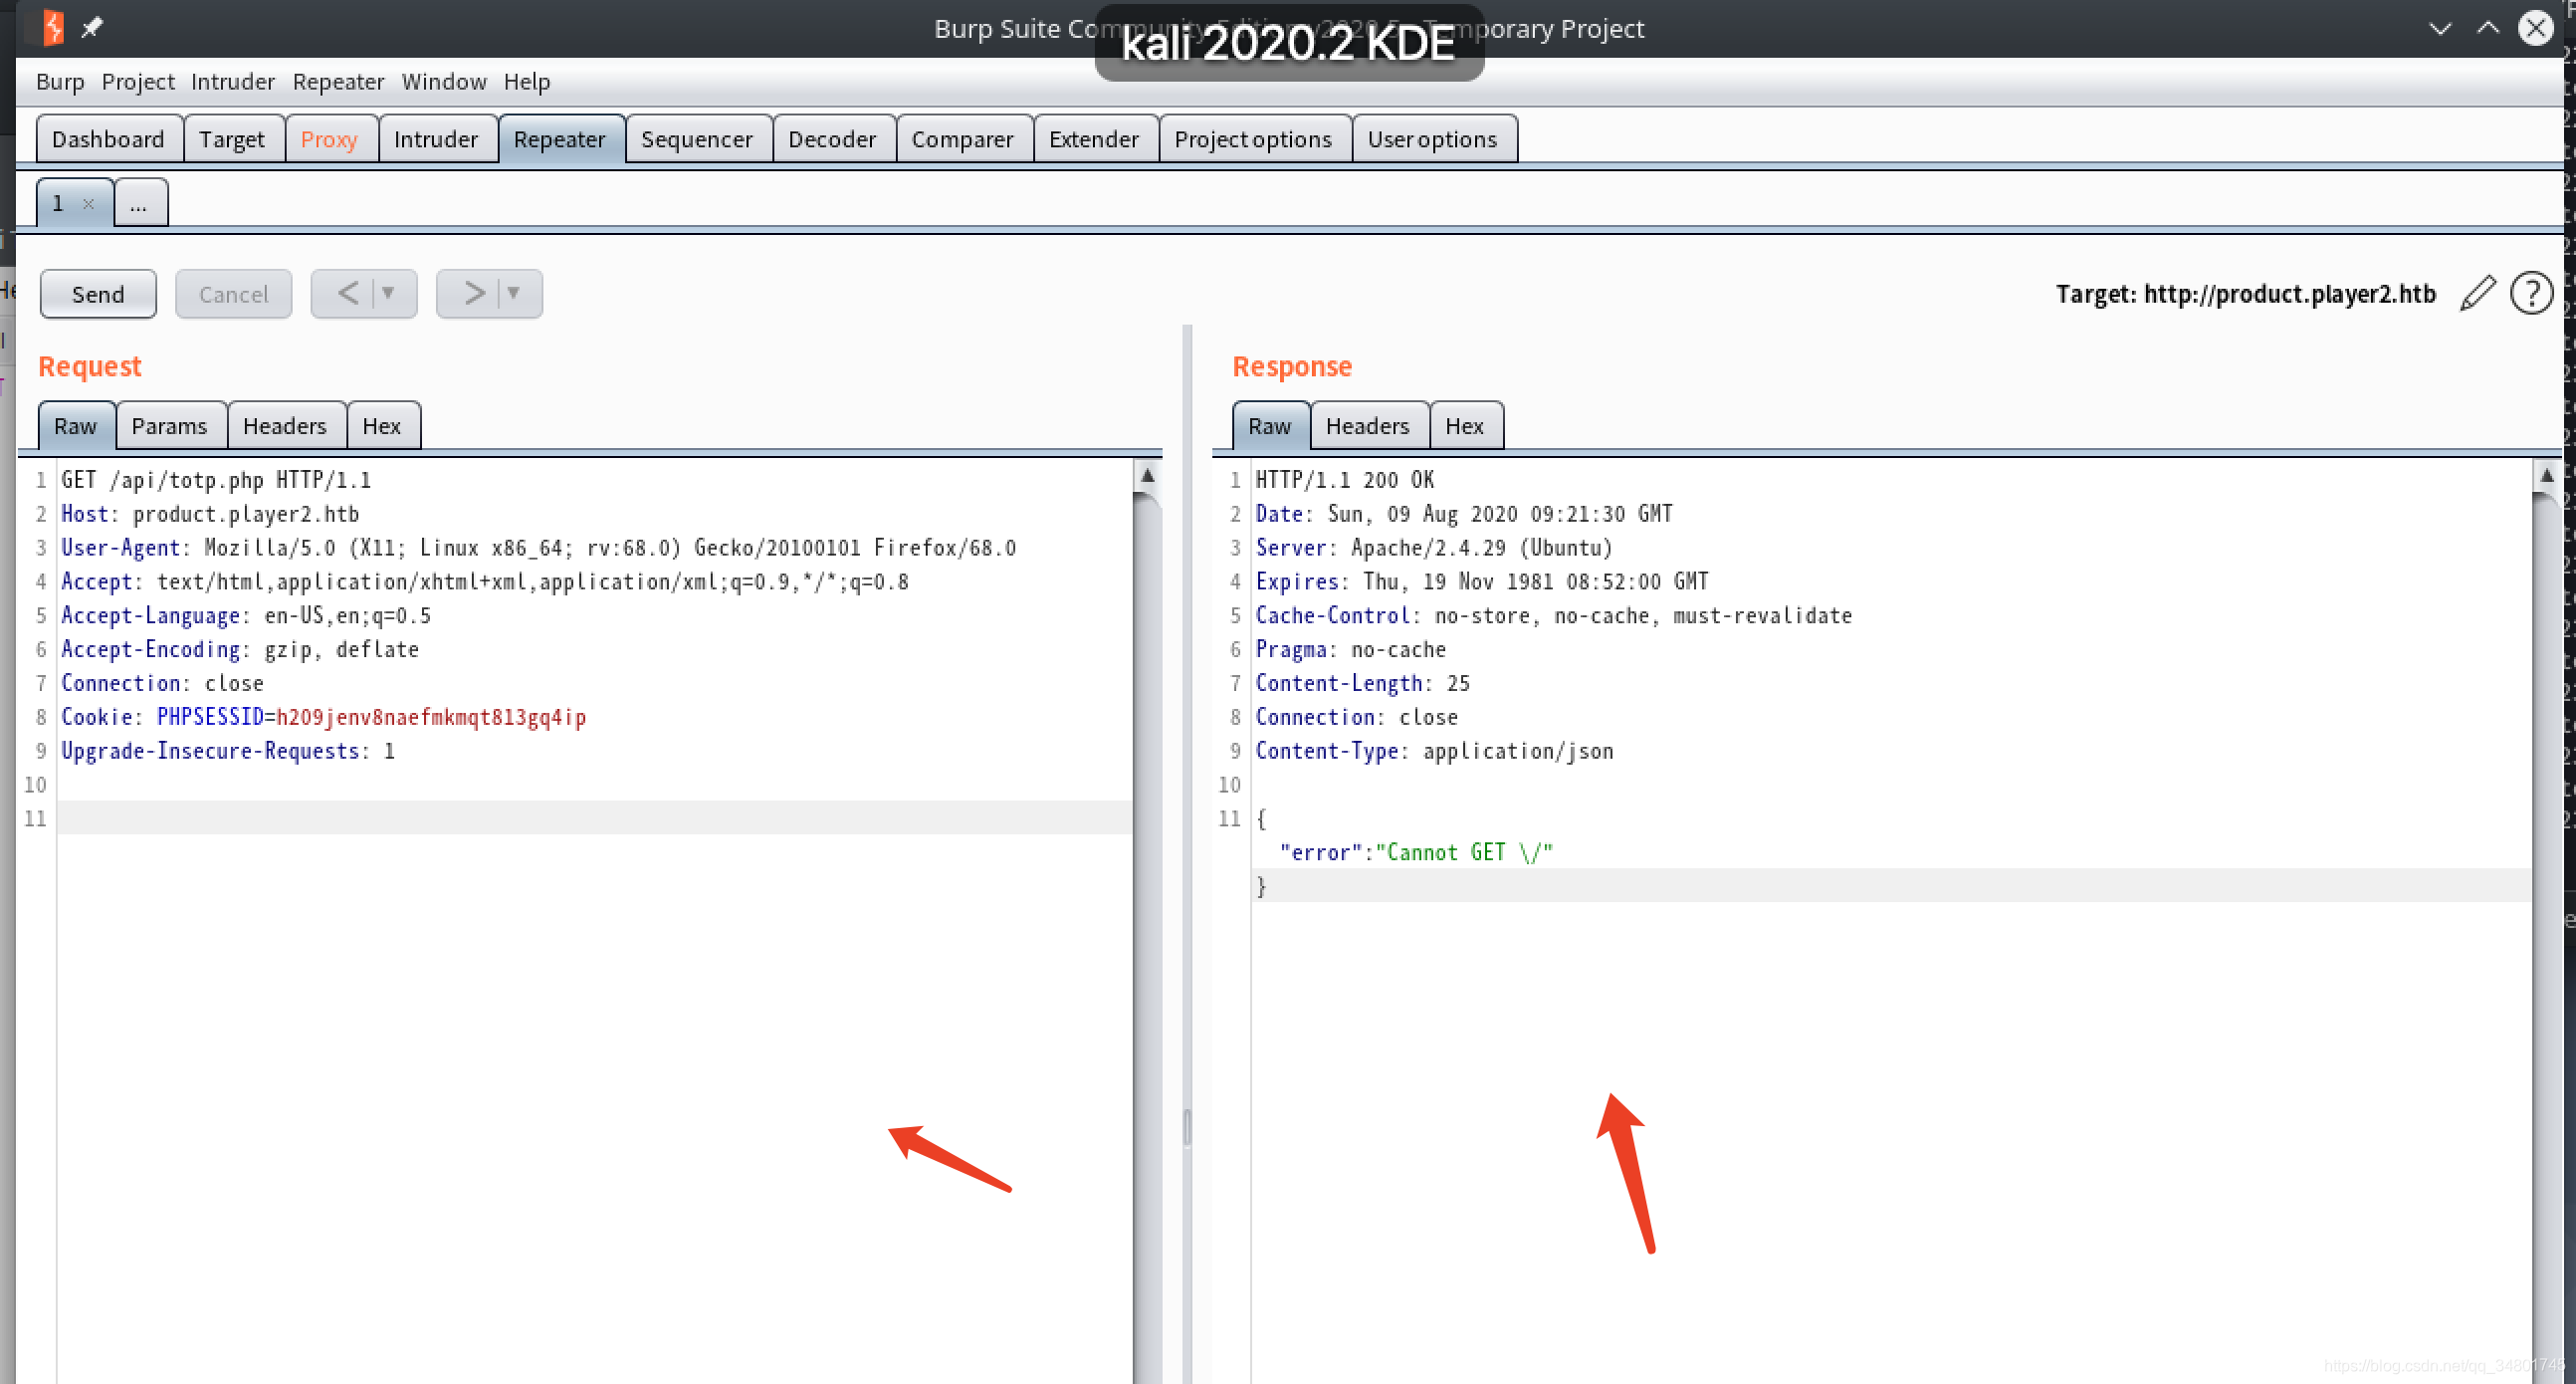Switch to the Proxy tab

pyautogui.click(x=328, y=139)
